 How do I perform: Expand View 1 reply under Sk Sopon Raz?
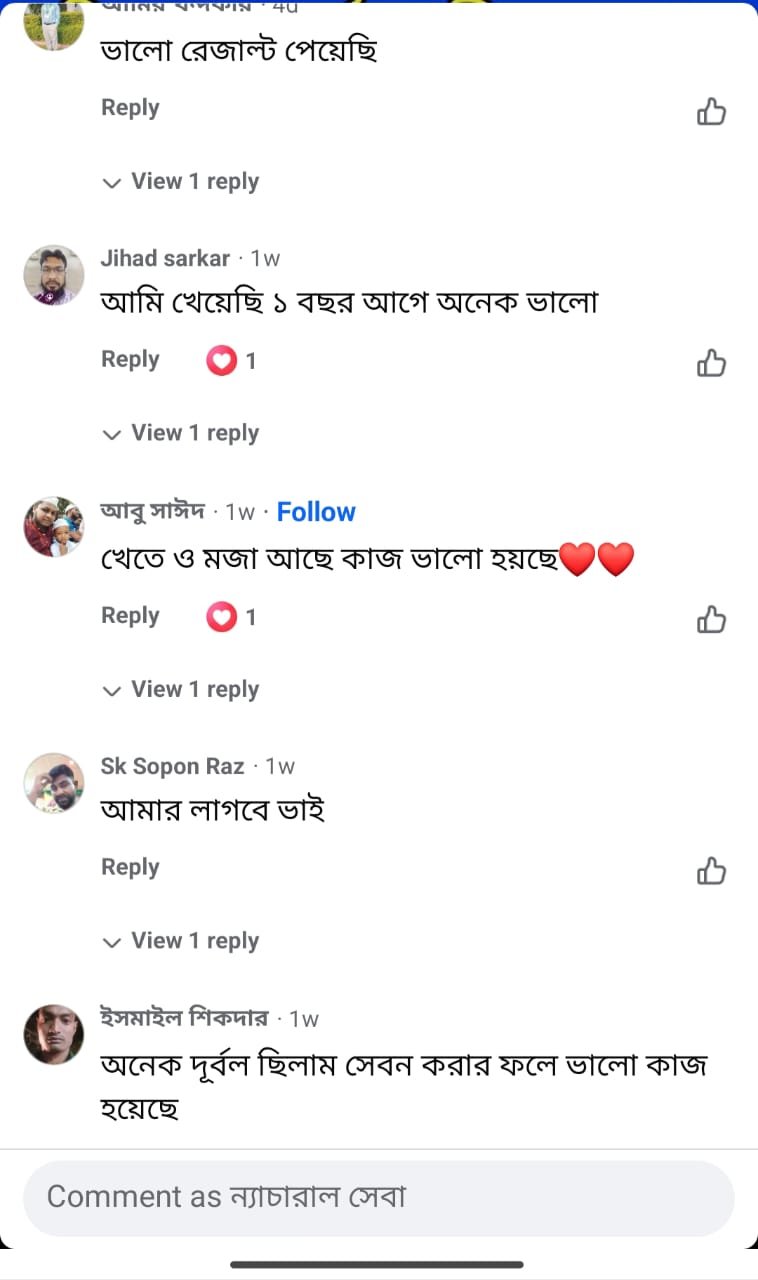(x=194, y=941)
